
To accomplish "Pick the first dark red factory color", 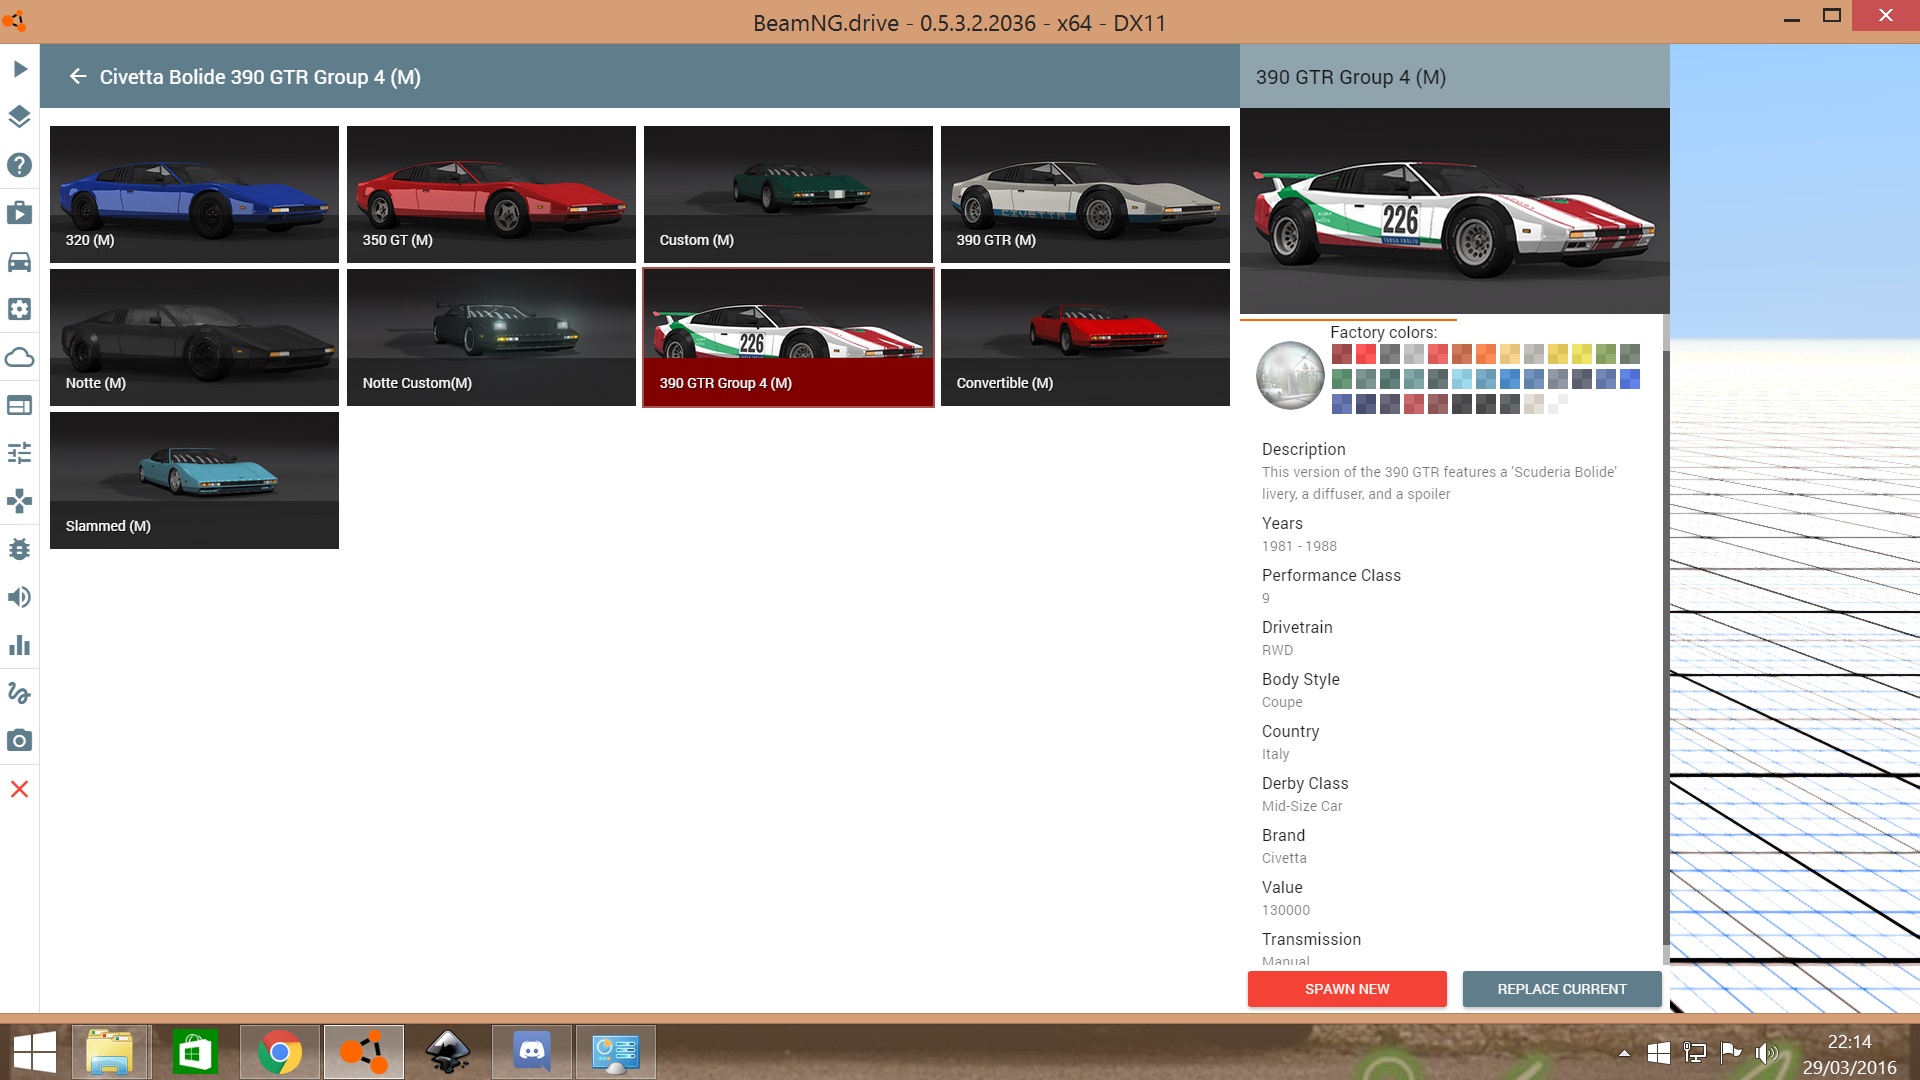I will (1342, 354).
